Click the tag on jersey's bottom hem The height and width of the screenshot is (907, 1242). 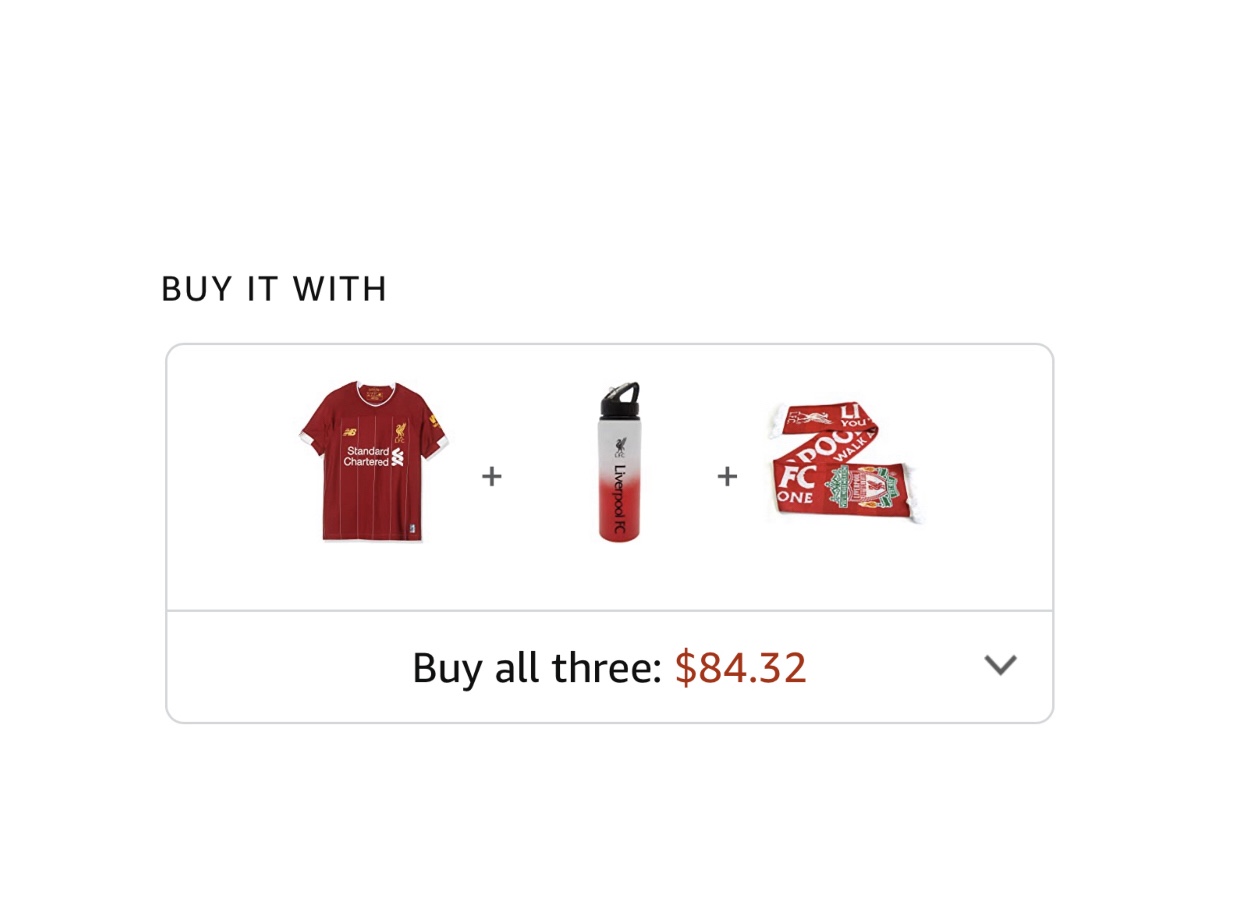coord(411,529)
